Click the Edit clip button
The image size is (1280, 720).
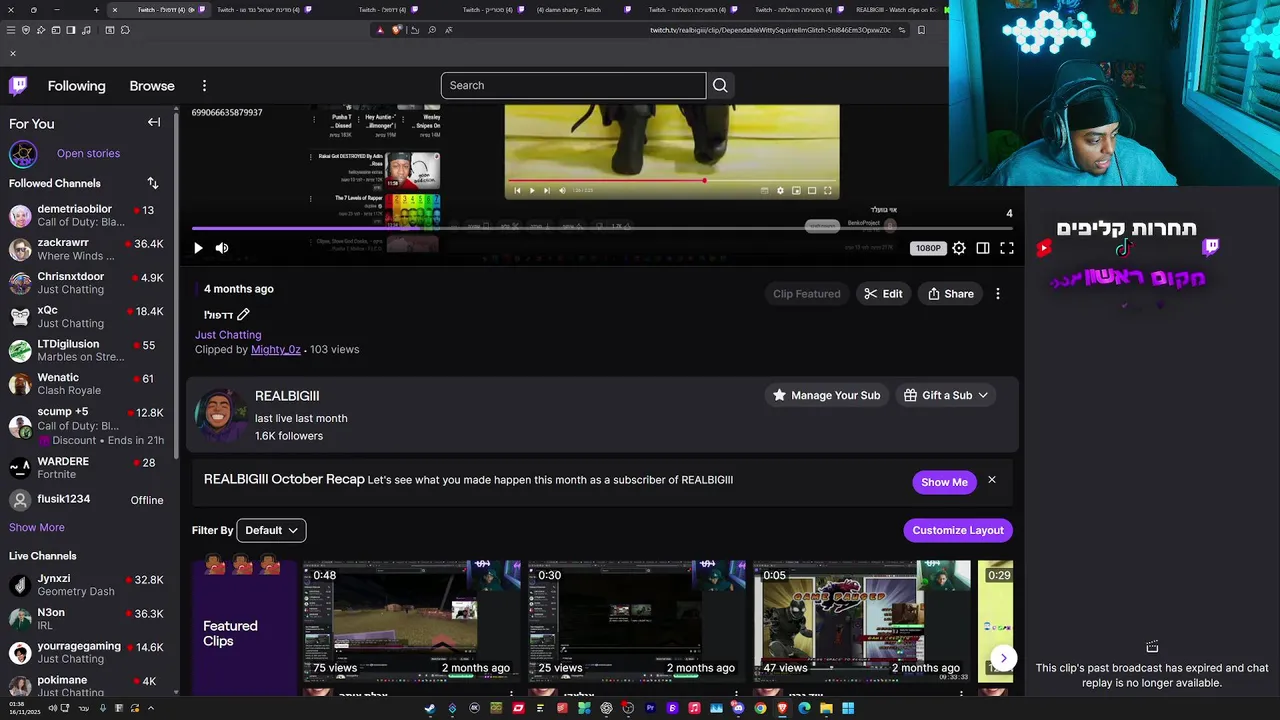coord(883,294)
